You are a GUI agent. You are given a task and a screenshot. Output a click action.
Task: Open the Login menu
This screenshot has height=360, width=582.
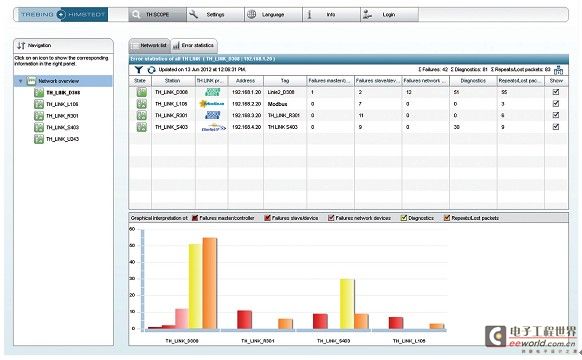click(389, 14)
